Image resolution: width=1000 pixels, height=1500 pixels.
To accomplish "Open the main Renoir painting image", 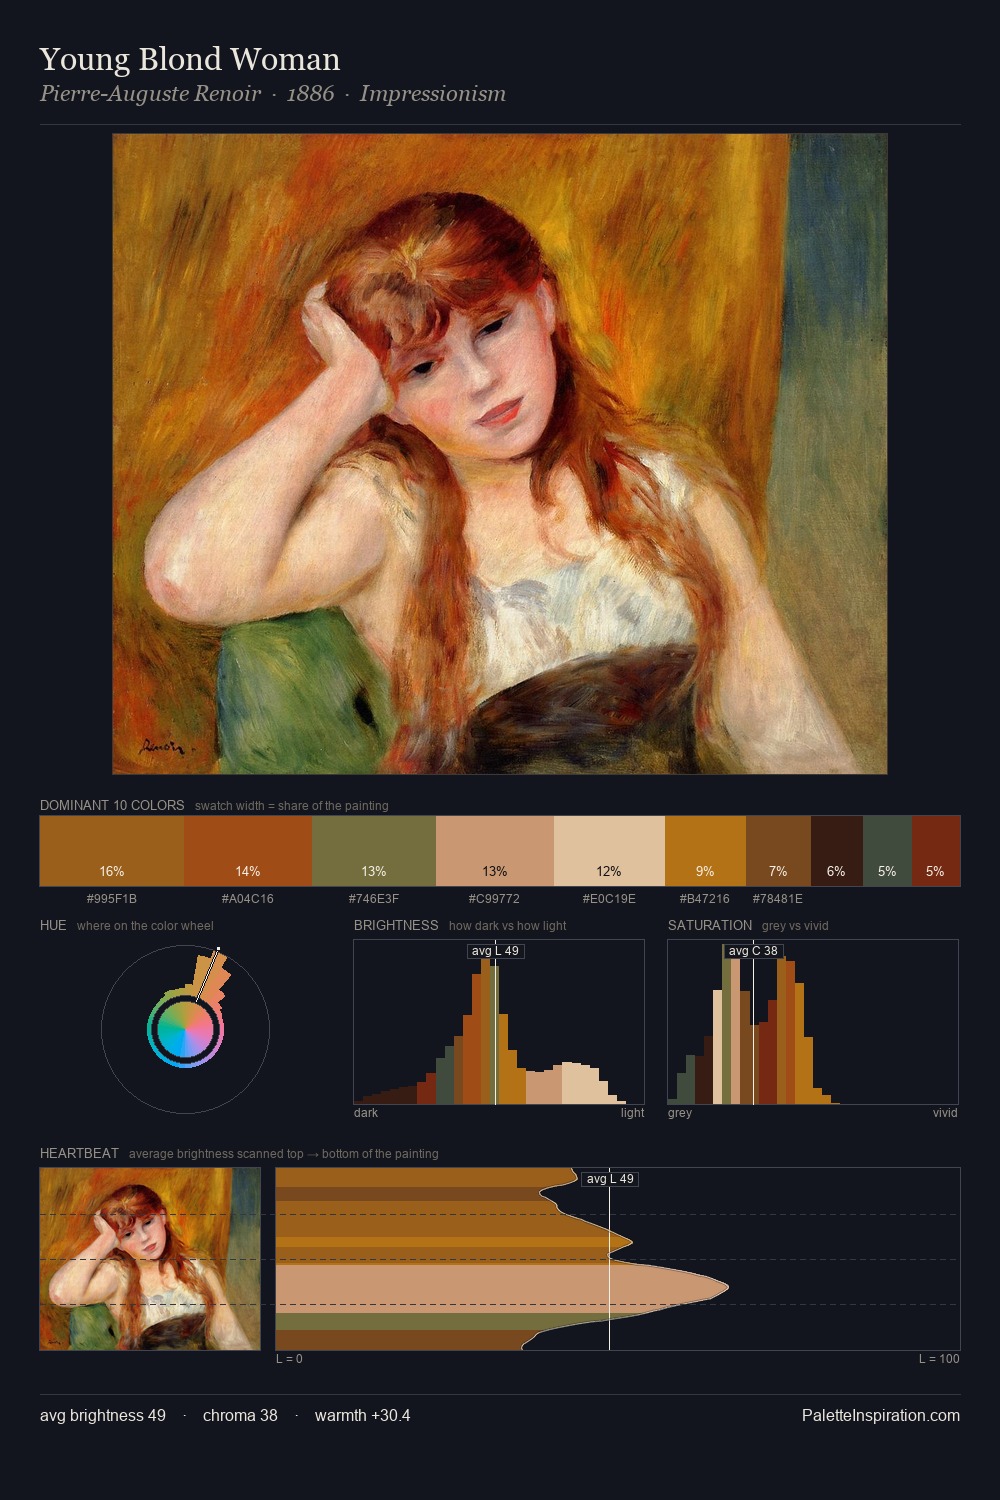I will coord(500,454).
